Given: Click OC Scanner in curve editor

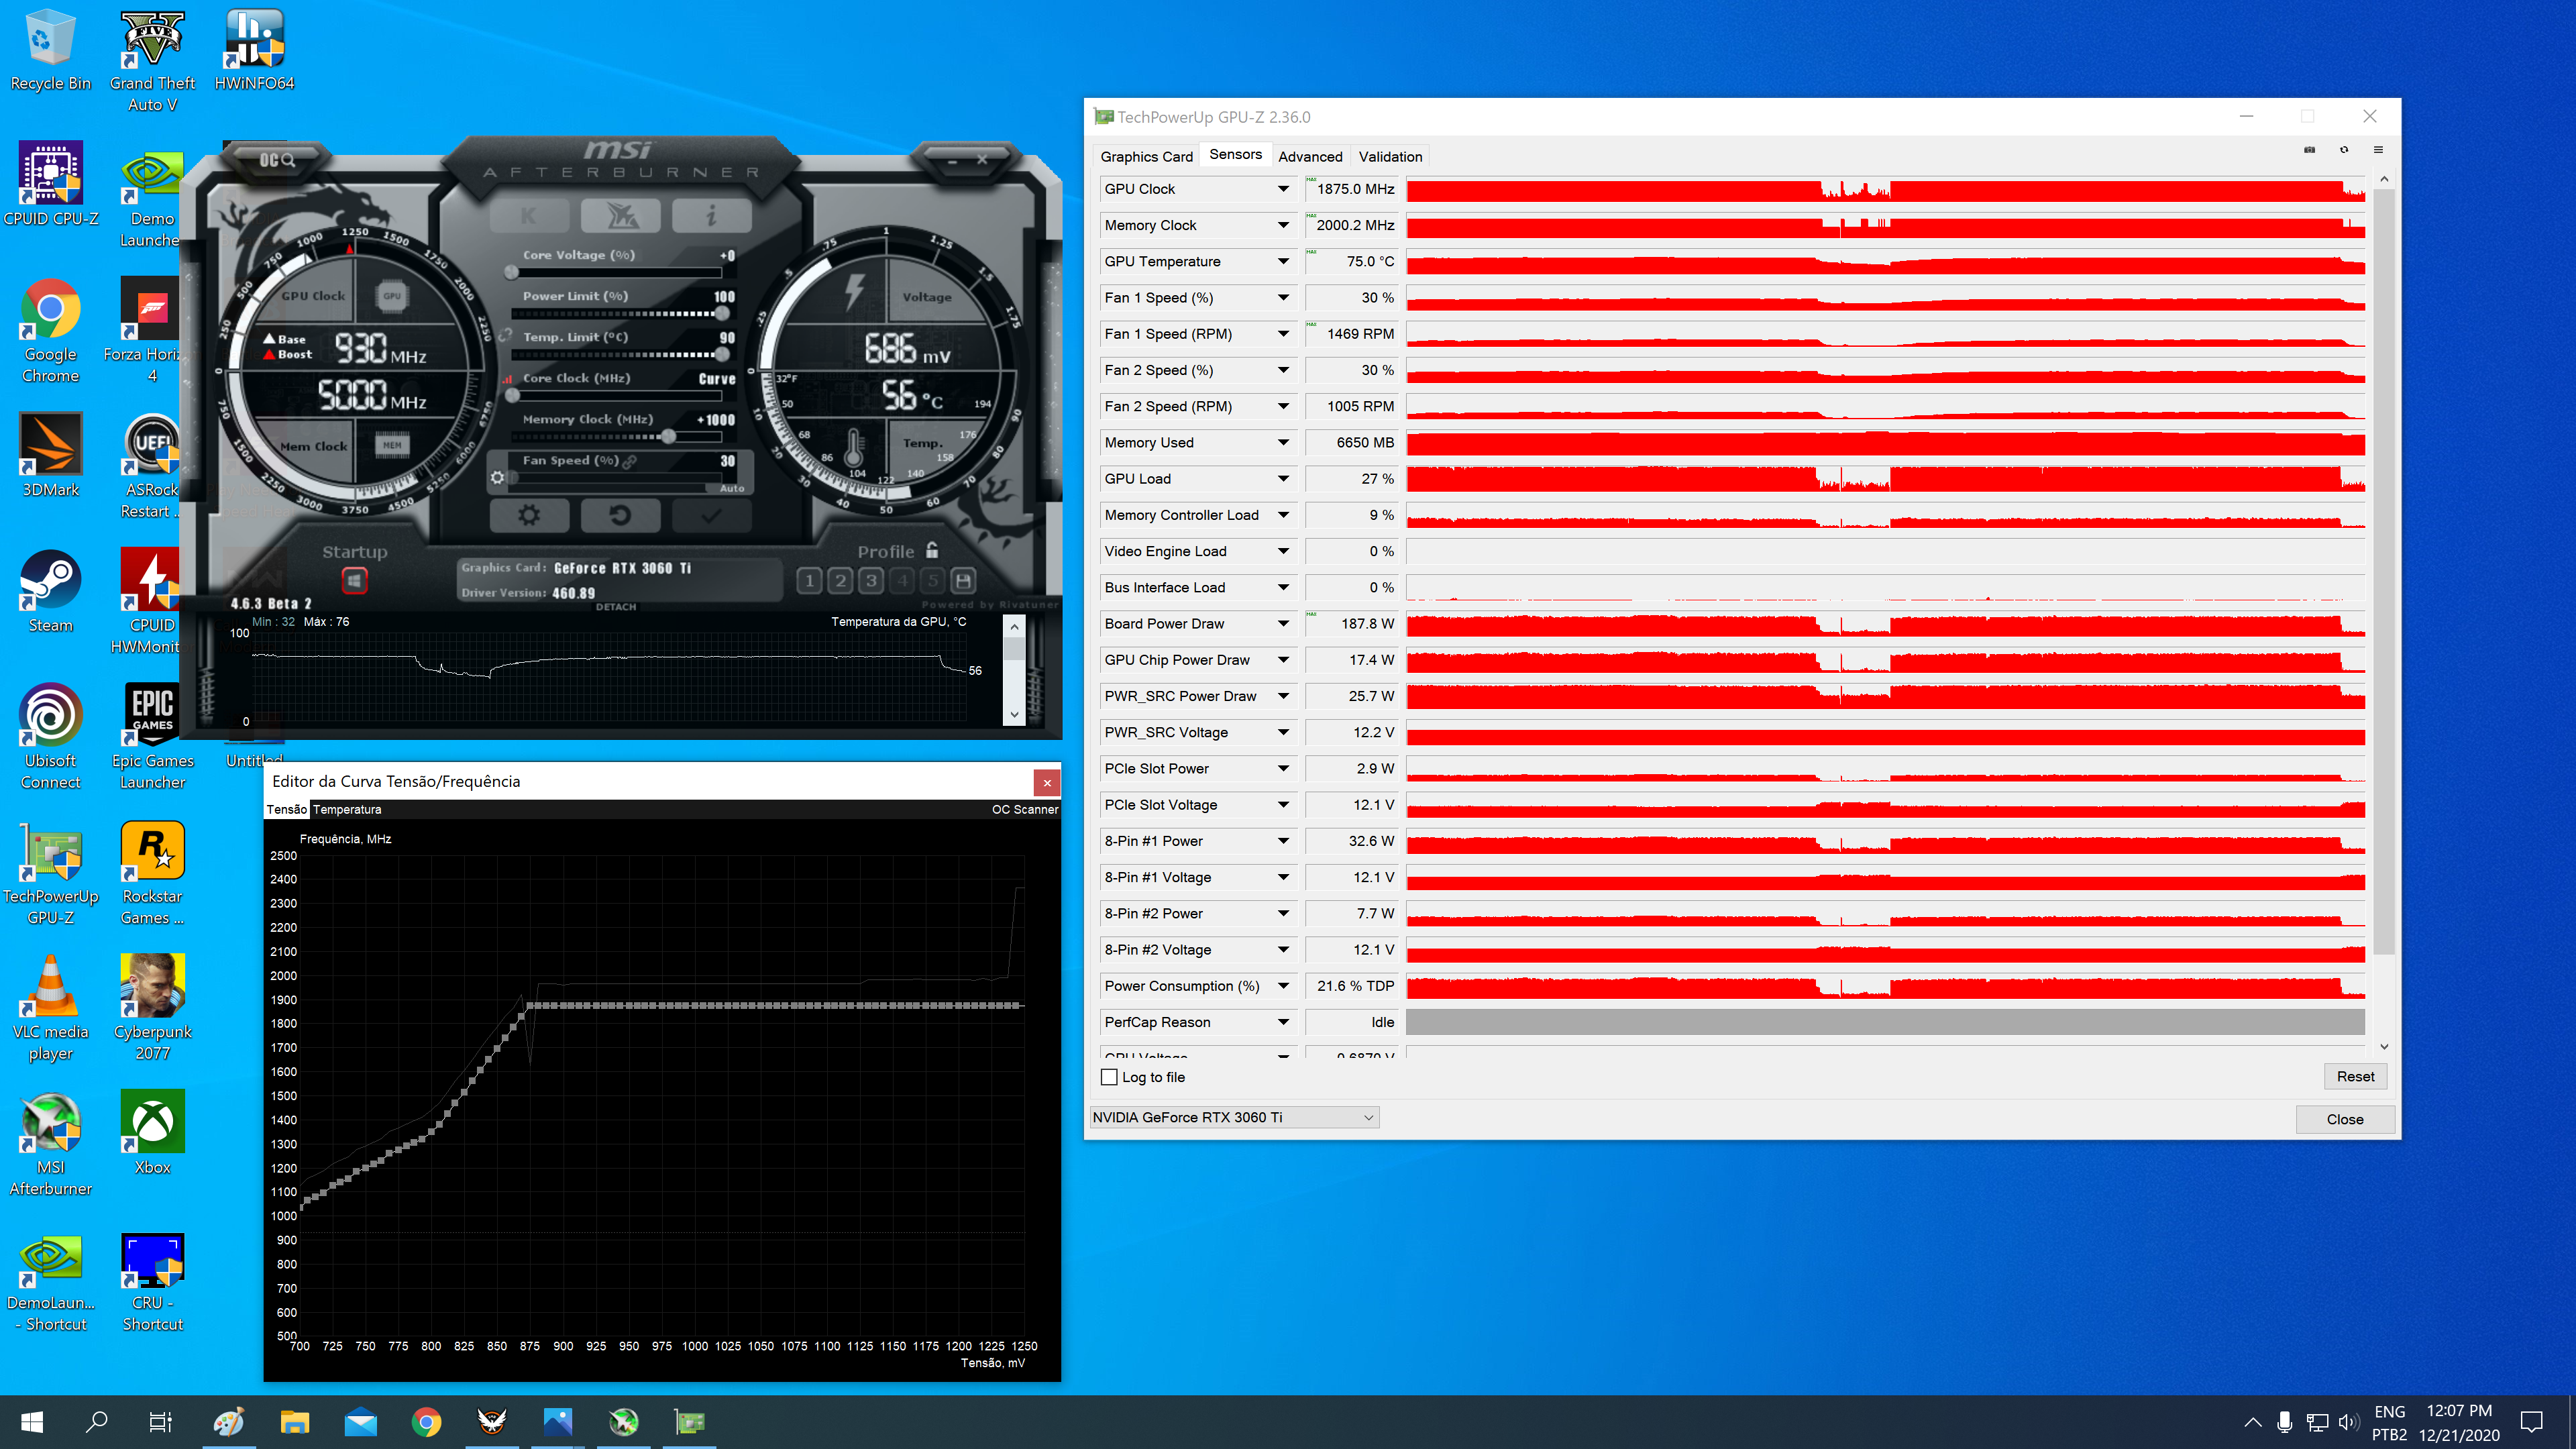Looking at the screenshot, I should pos(1025,809).
